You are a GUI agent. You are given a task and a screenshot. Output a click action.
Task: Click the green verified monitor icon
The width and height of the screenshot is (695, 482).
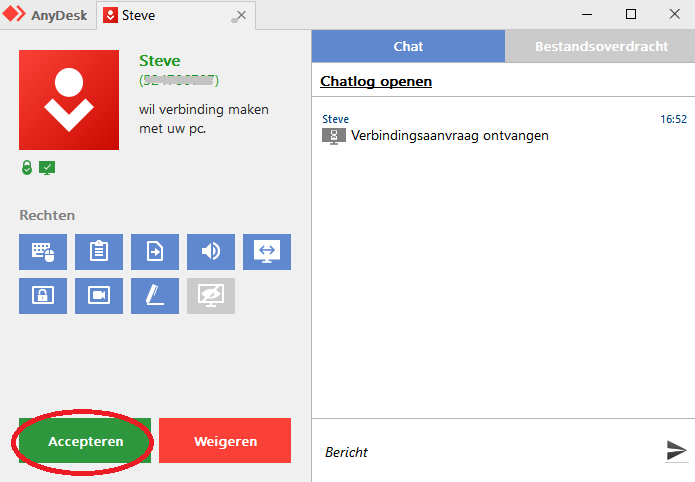point(47,168)
